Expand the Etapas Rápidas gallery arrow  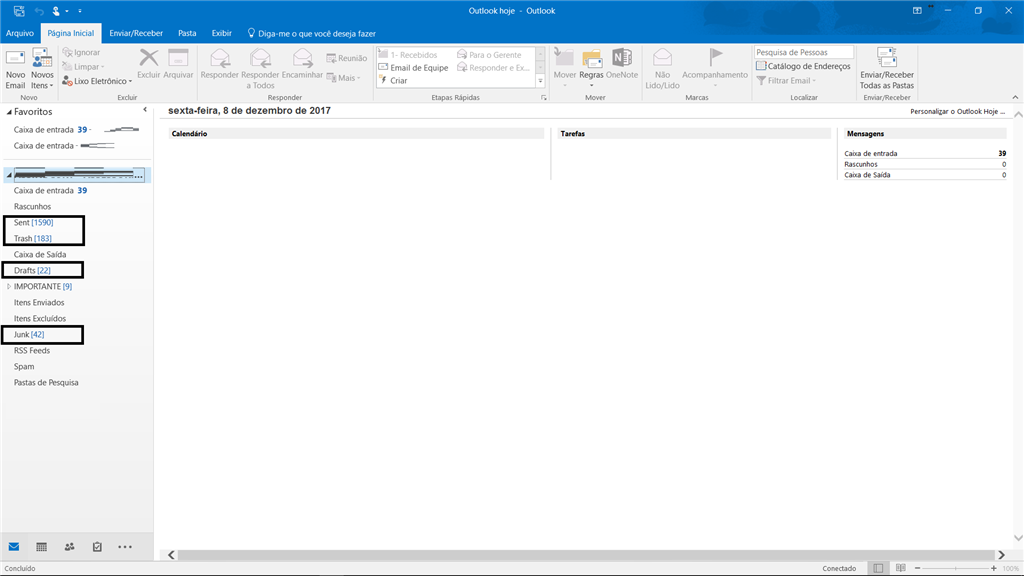point(541,81)
